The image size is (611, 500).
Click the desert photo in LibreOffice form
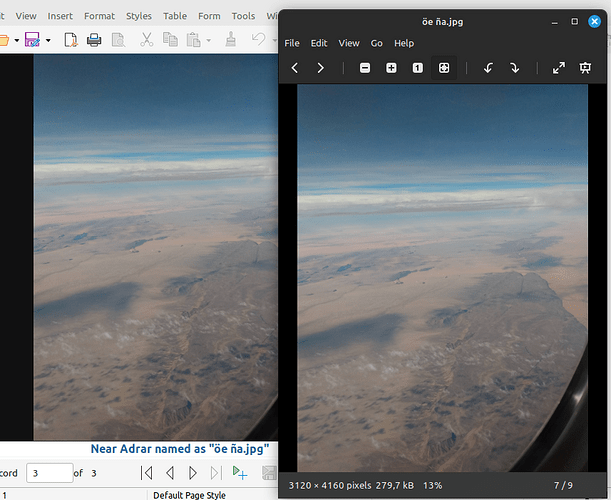click(x=156, y=247)
